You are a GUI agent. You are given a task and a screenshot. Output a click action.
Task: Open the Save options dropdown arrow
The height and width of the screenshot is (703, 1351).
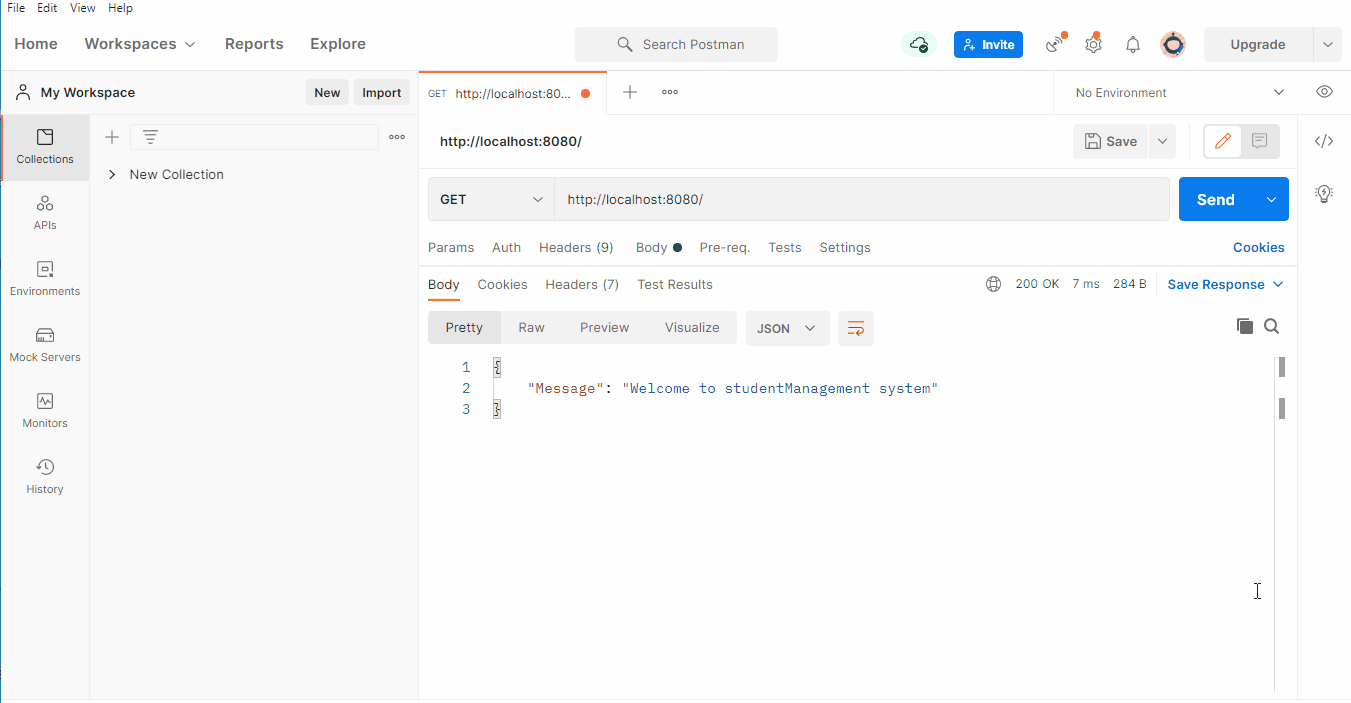[x=1162, y=141]
